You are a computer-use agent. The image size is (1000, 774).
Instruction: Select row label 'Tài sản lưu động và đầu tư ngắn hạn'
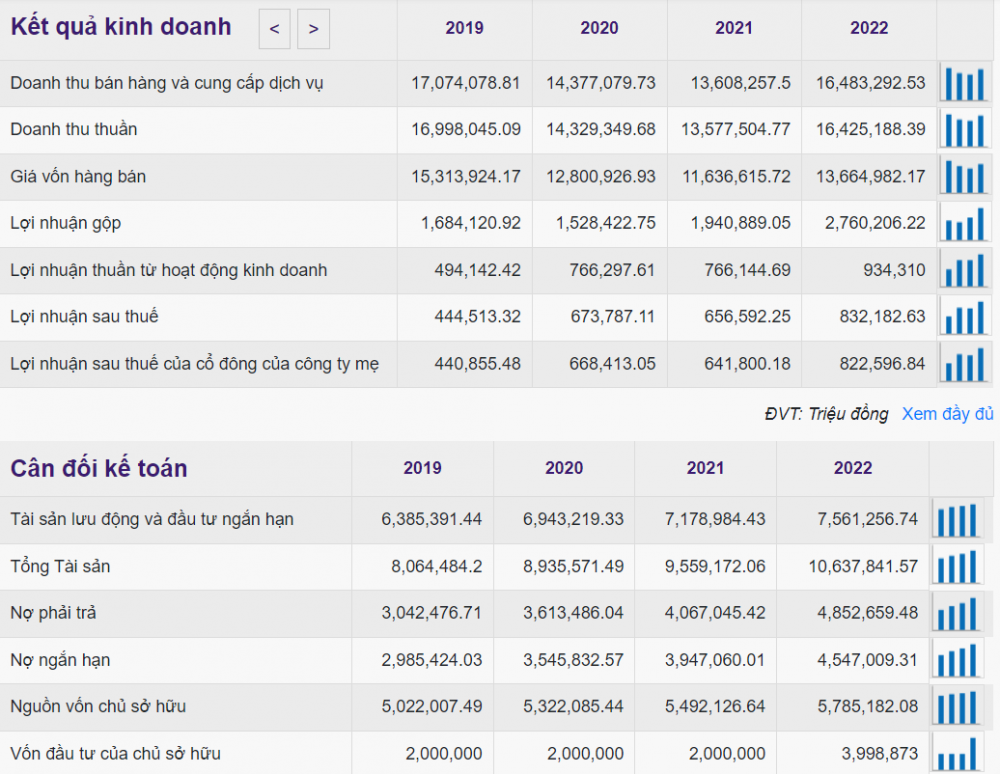(152, 520)
